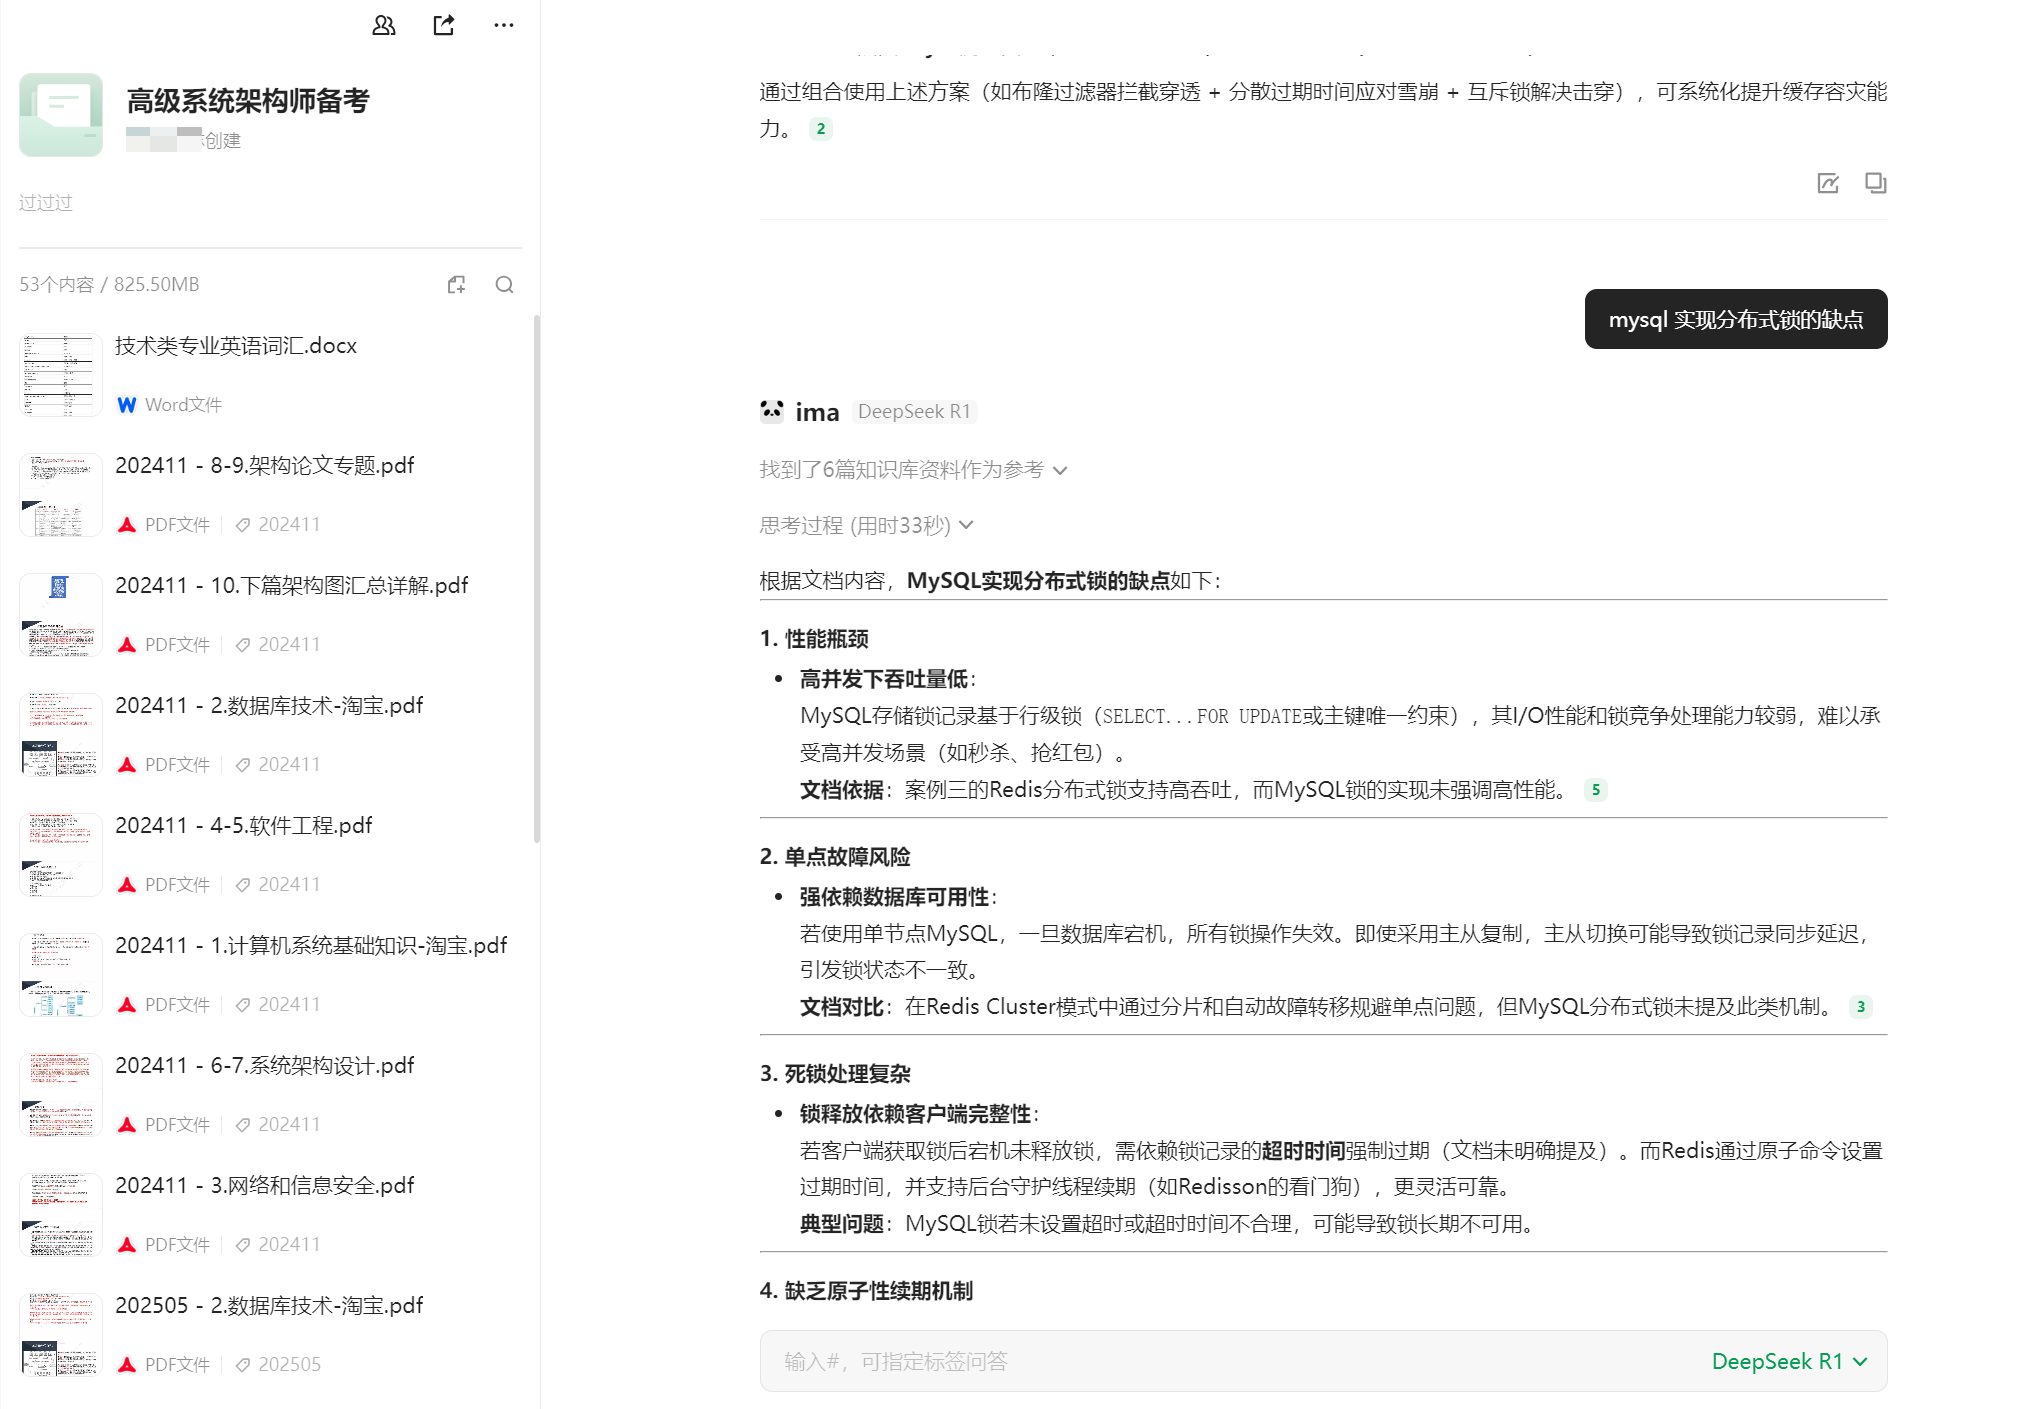Open 技术类专业英语词汇.docx file
The height and width of the screenshot is (1409, 2022).
coord(236,346)
